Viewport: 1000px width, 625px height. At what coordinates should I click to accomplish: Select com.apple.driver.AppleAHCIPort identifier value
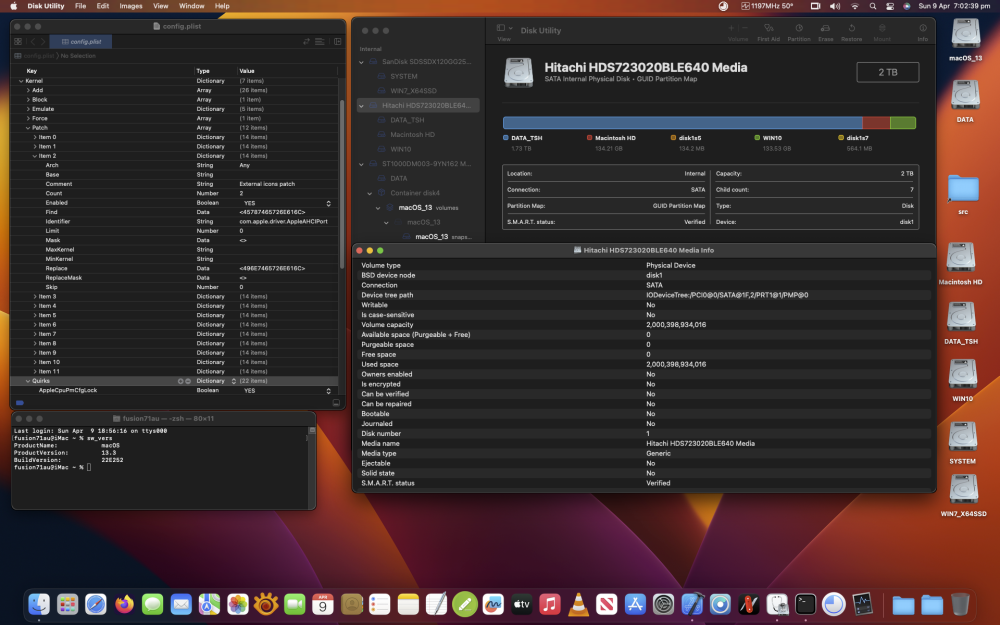[x=283, y=221]
